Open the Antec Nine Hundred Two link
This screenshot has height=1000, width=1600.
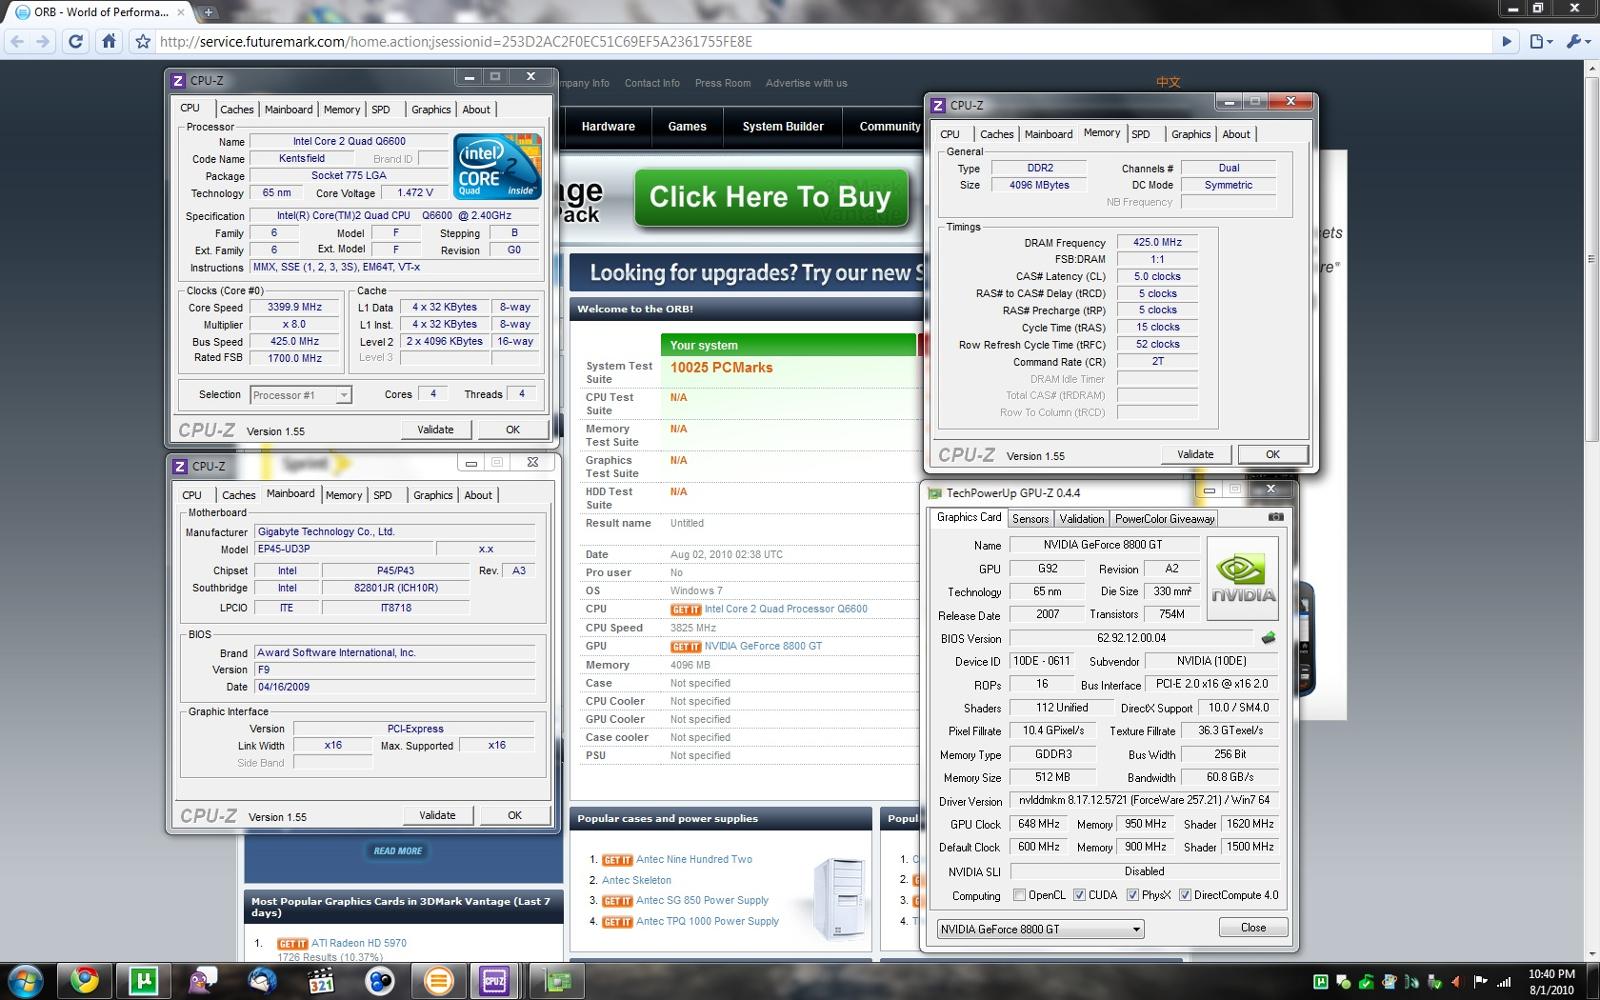coord(694,859)
